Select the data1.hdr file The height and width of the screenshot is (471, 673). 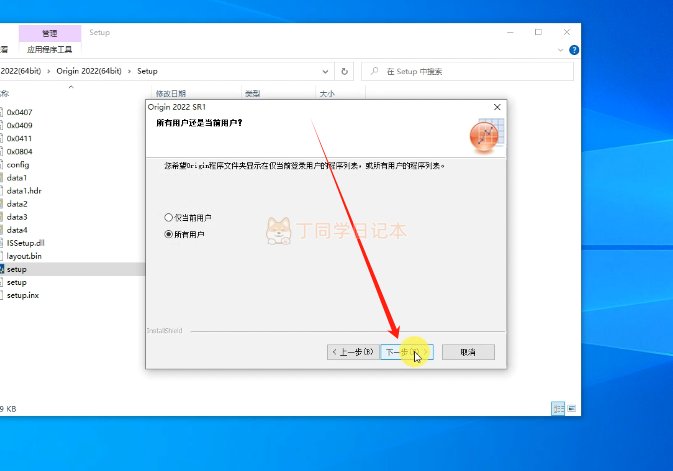click(x=24, y=191)
